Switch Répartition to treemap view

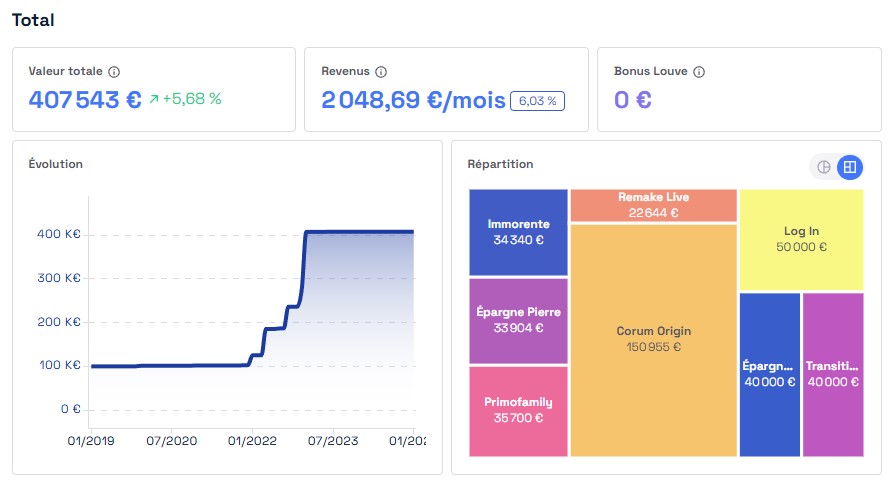[x=850, y=167]
